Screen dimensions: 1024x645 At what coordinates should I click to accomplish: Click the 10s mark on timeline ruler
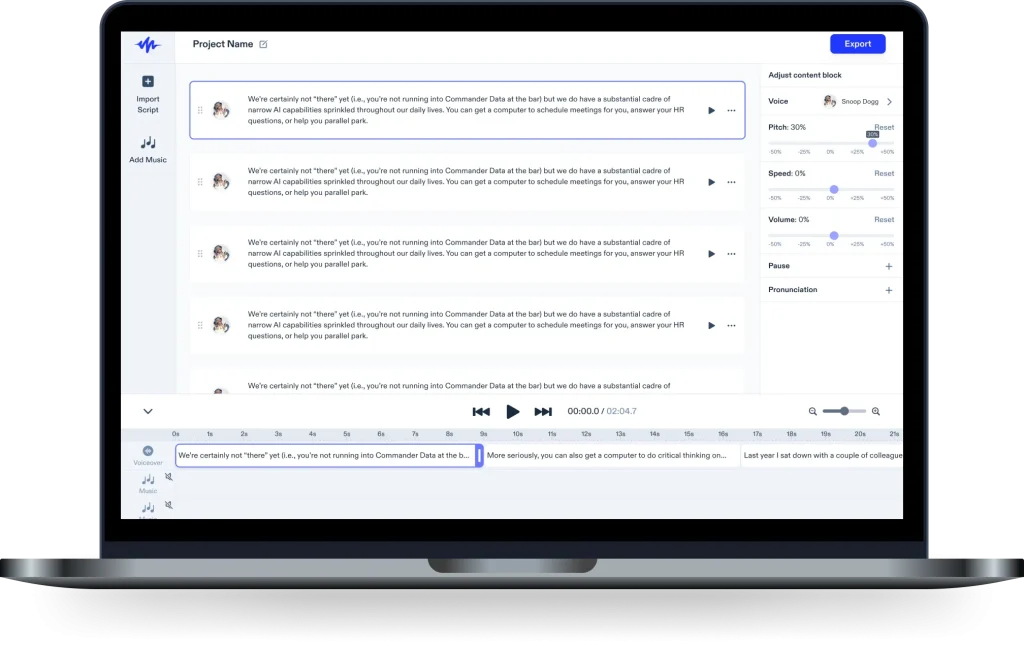pos(517,434)
